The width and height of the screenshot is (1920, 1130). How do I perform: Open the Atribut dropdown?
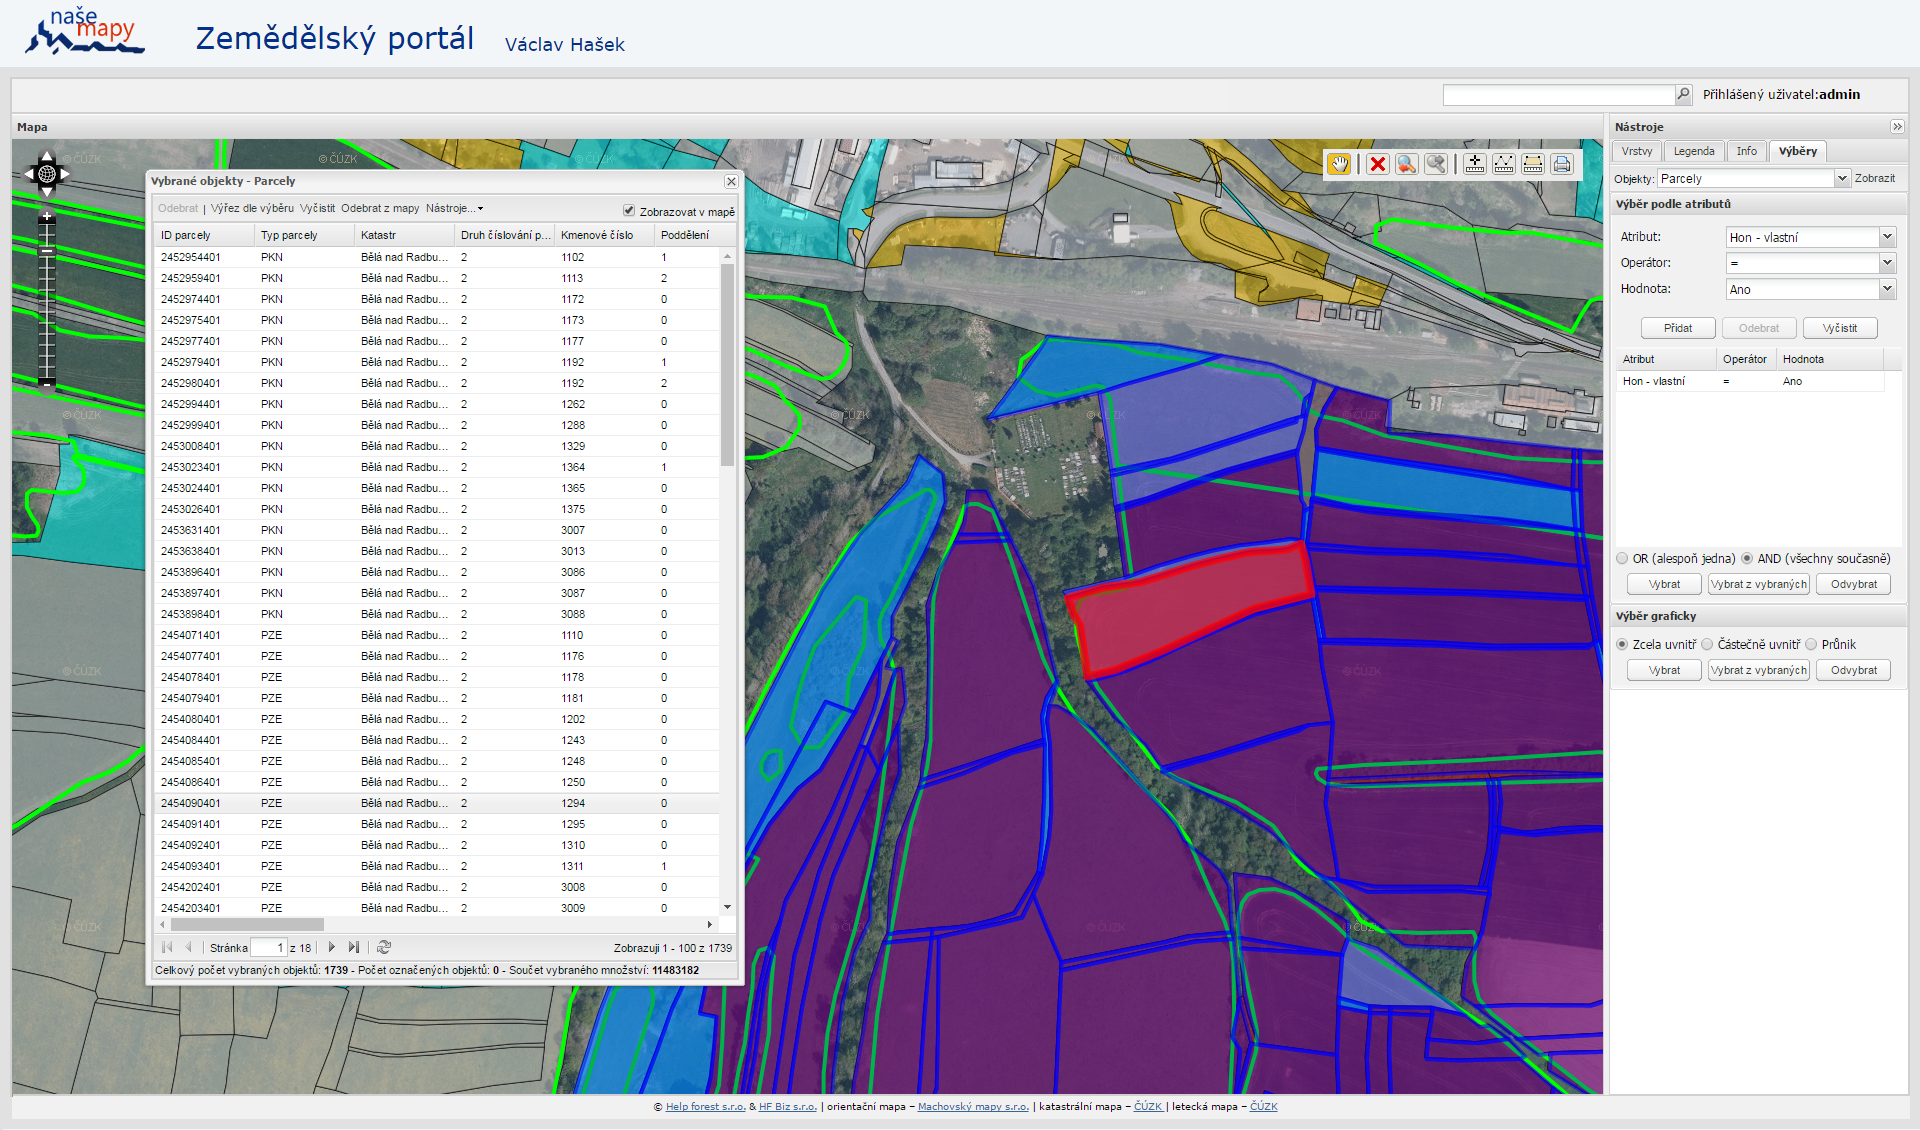pyautogui.click(x=1887, y=237)
